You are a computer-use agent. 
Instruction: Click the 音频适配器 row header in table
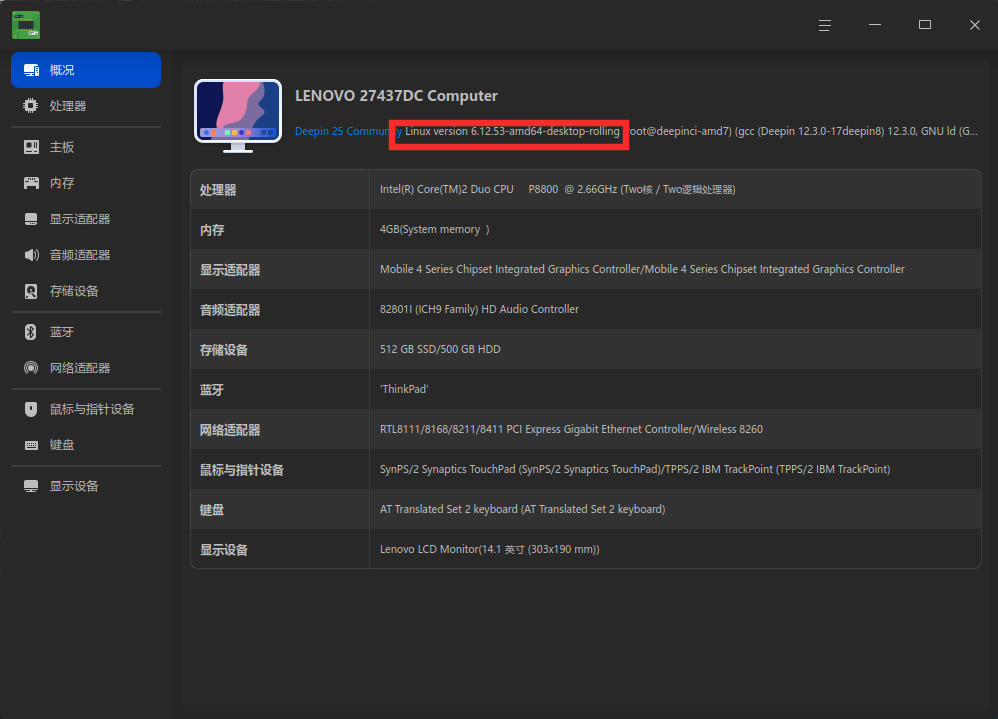[x=230, y=310]
